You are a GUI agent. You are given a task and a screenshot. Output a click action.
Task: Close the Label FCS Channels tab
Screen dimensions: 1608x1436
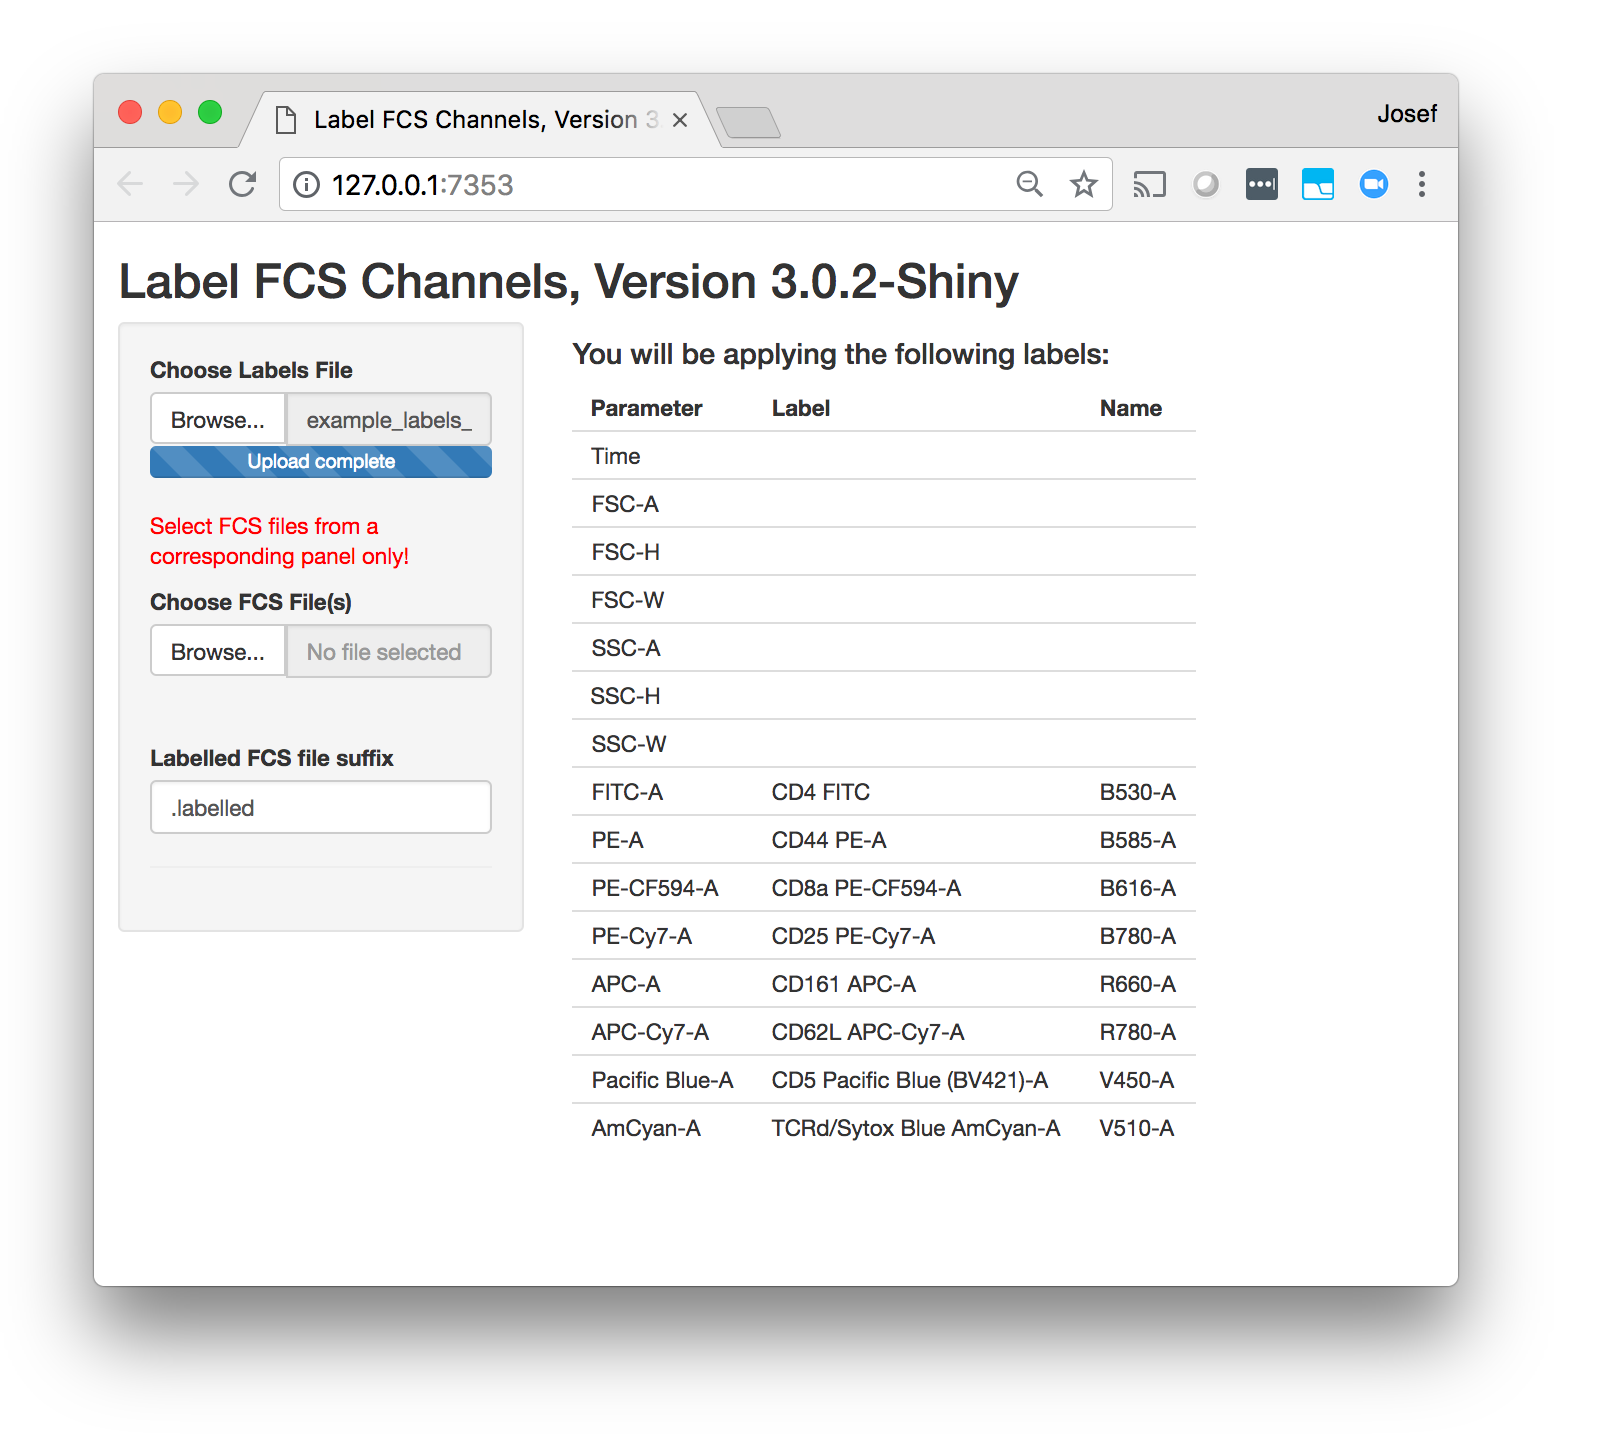680,120
